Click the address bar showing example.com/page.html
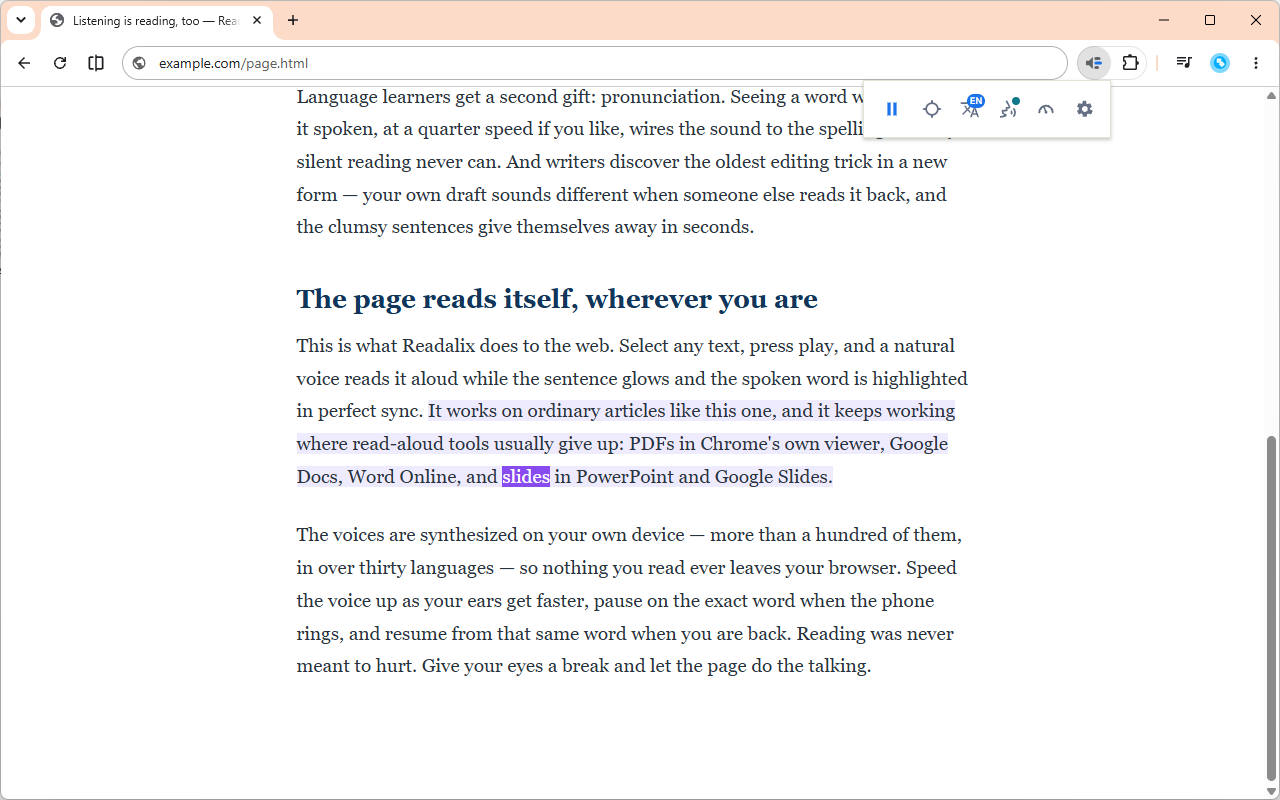The height and width of the screenshot is (800, 1280). (595, 63)
